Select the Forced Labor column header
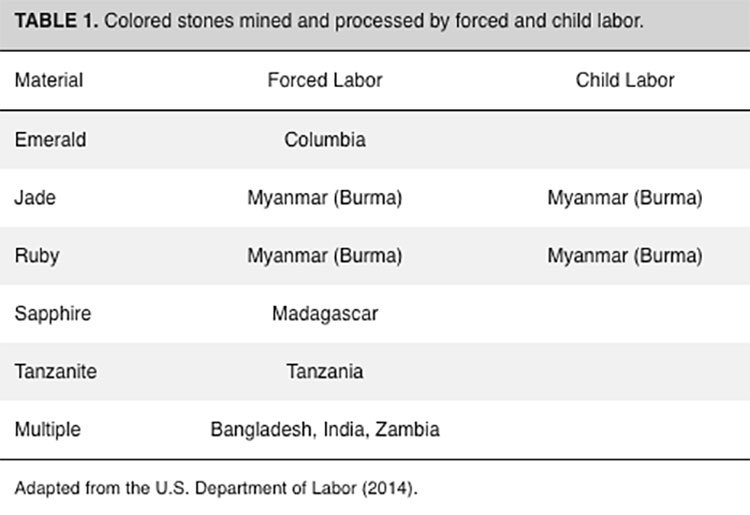This screenshot has width=750, height=515. [x=325, y=80]
